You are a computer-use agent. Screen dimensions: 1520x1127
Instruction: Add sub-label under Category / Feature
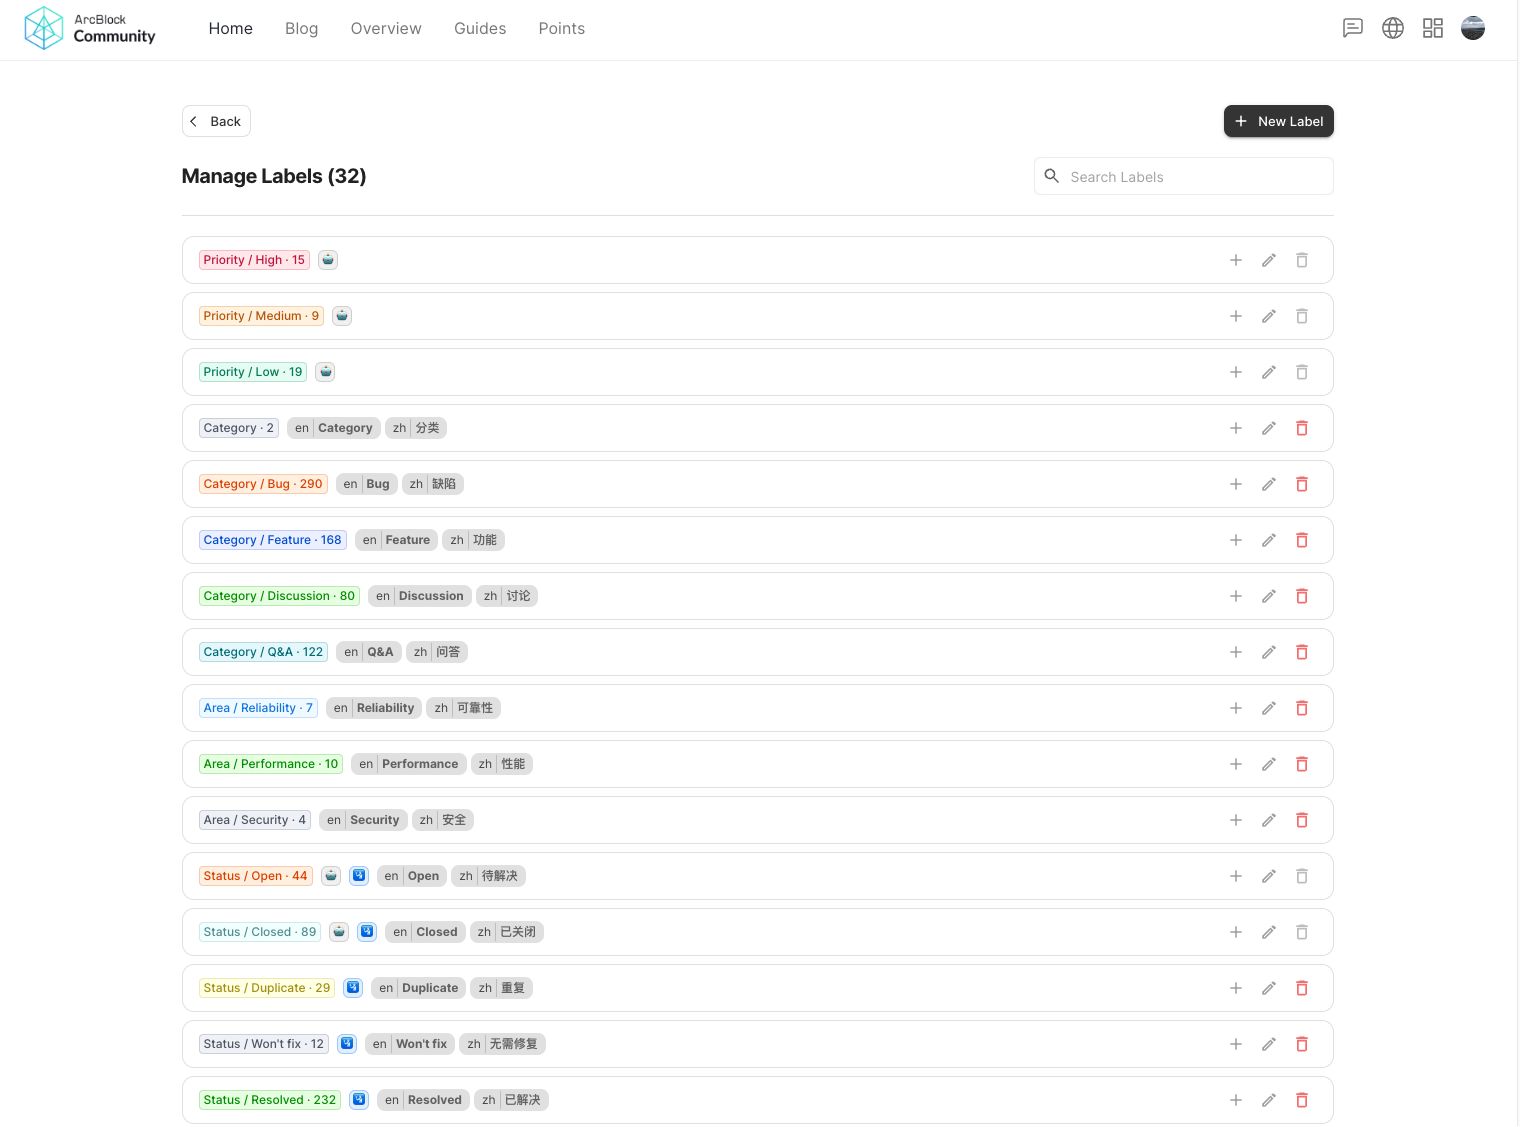coord(1235,540)
